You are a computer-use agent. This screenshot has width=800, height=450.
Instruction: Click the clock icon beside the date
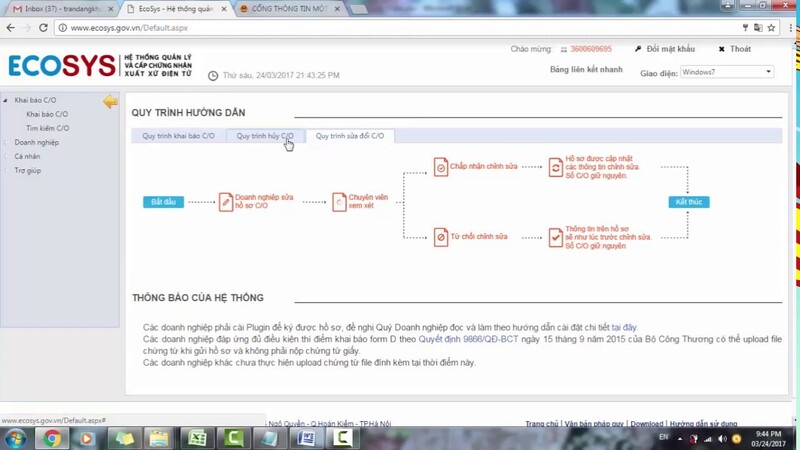(x=213, y=76)
